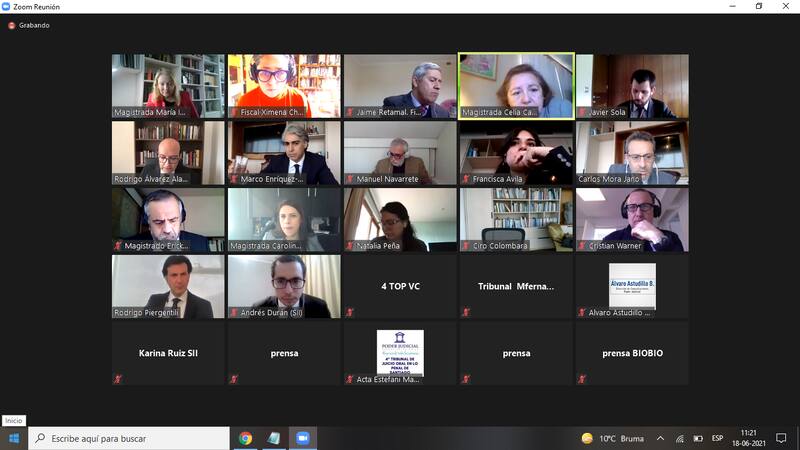Select Magistrada Celia's highlighted video tile
The width and height of the screenshot is (800, 450).
516,86
